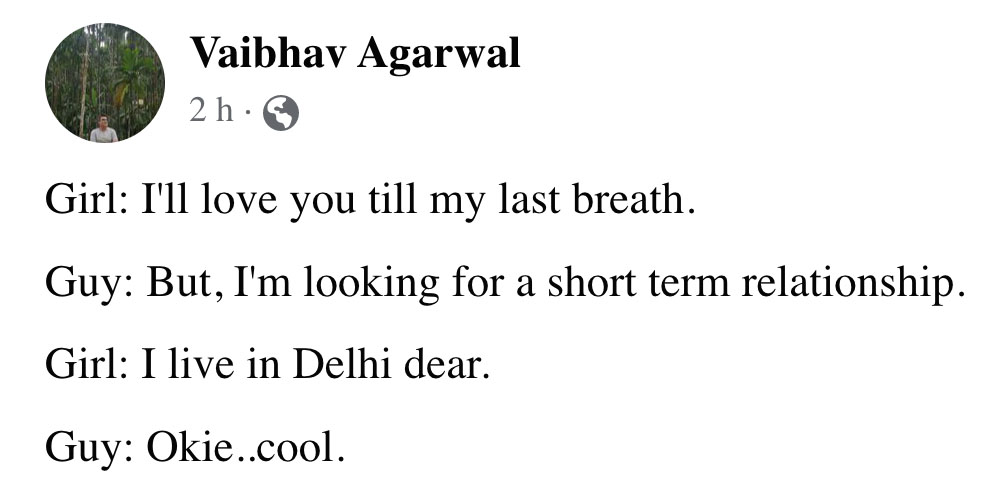Click the 'I live in Delhi dear' line
The height and width of the screenshot is (498, 998).
pos(267,366)
